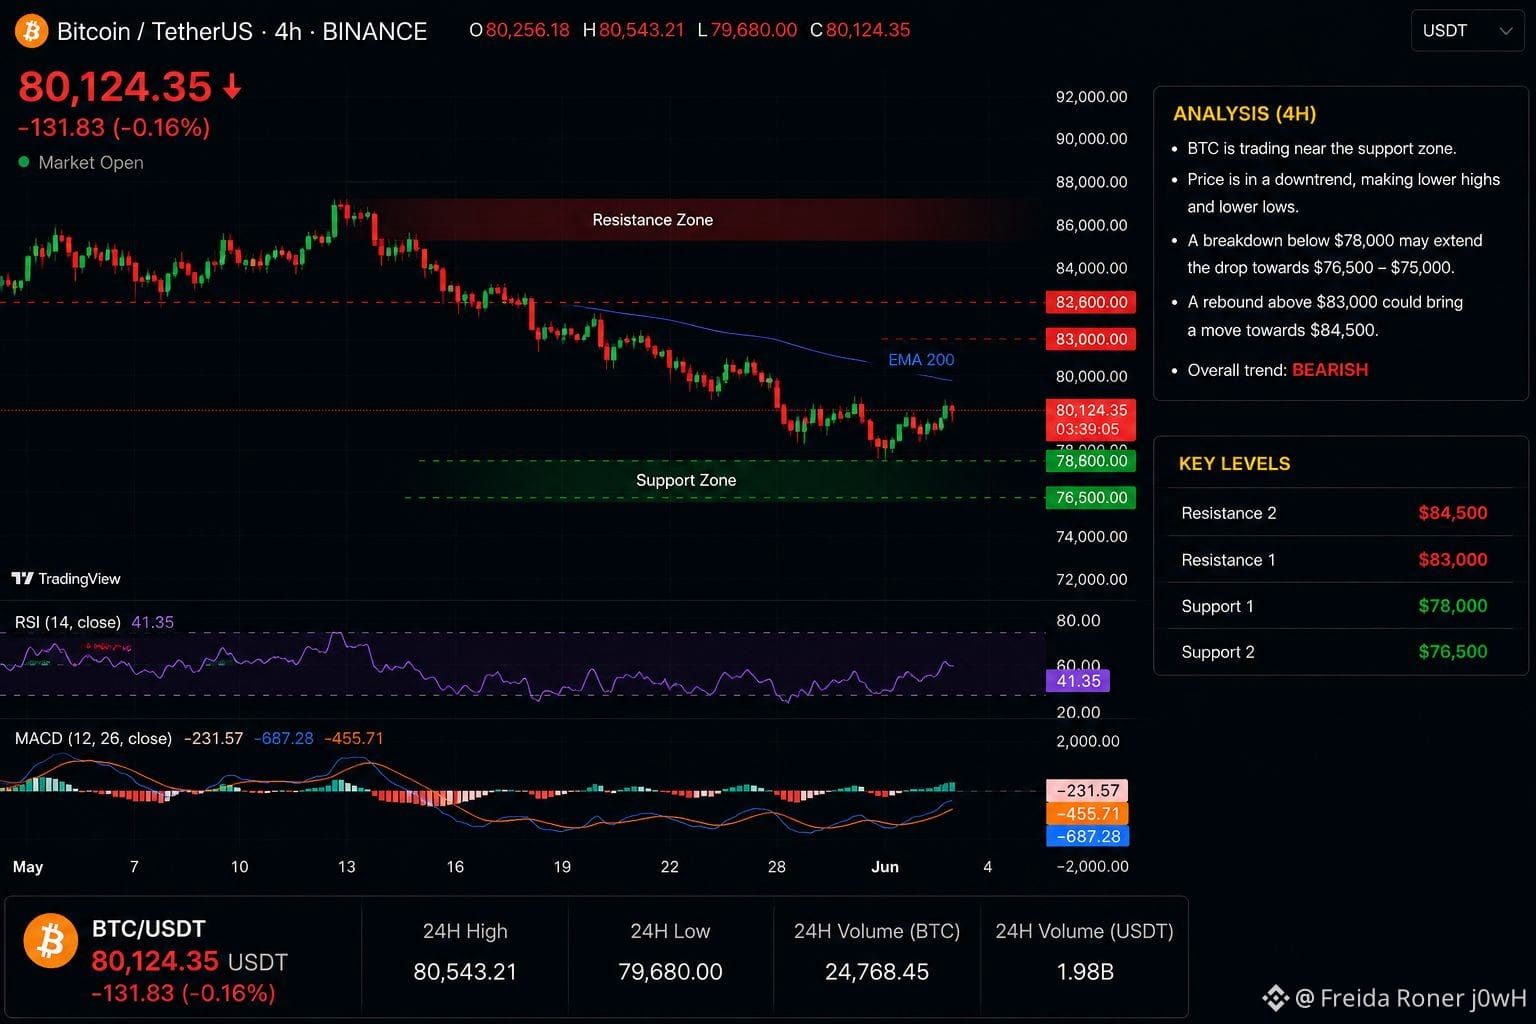Click the red down arrow next to the large price
The width and height of the screenshot is (1536, 1024).
point(232,88)
